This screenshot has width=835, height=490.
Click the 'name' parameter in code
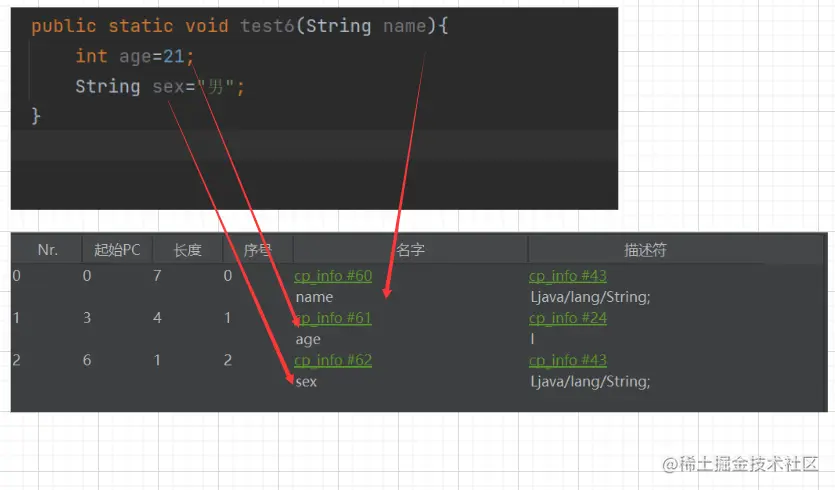pyautogui.click(x=404, y=26)
